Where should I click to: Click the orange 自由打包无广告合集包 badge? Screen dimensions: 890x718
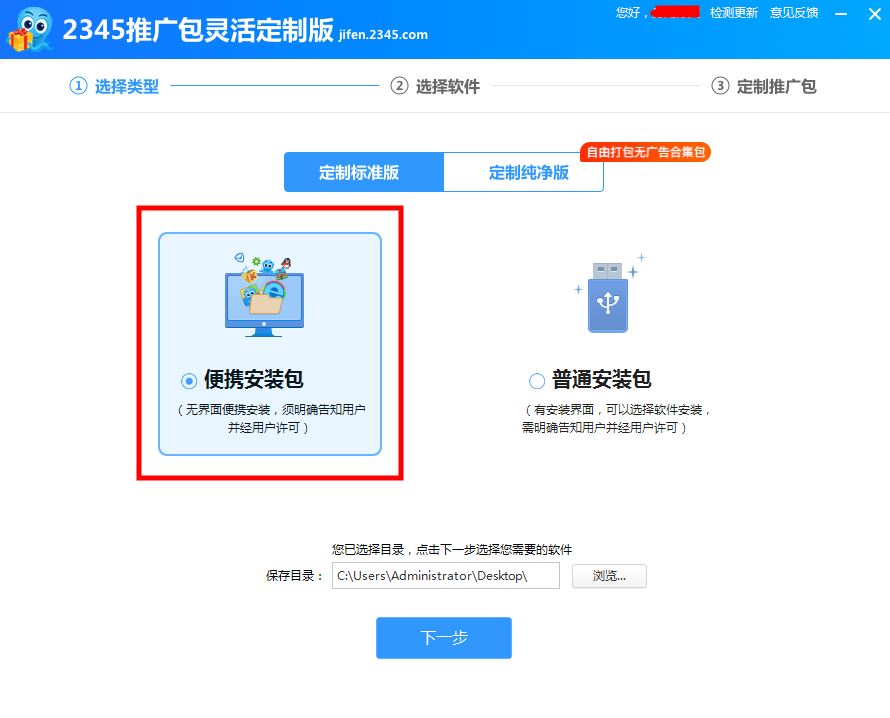(645, 153)
